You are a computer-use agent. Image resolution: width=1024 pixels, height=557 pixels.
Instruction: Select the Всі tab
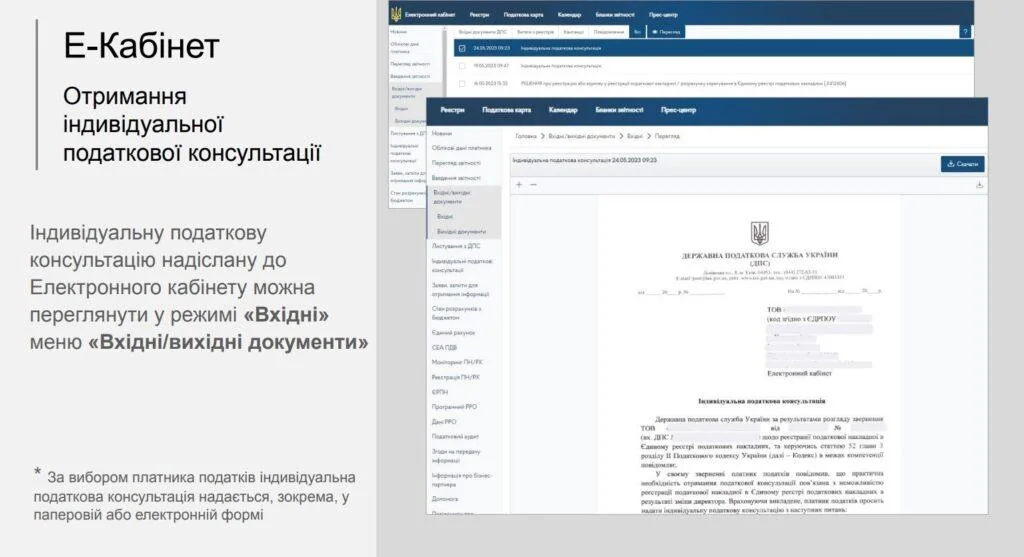[x=637, y=32]
